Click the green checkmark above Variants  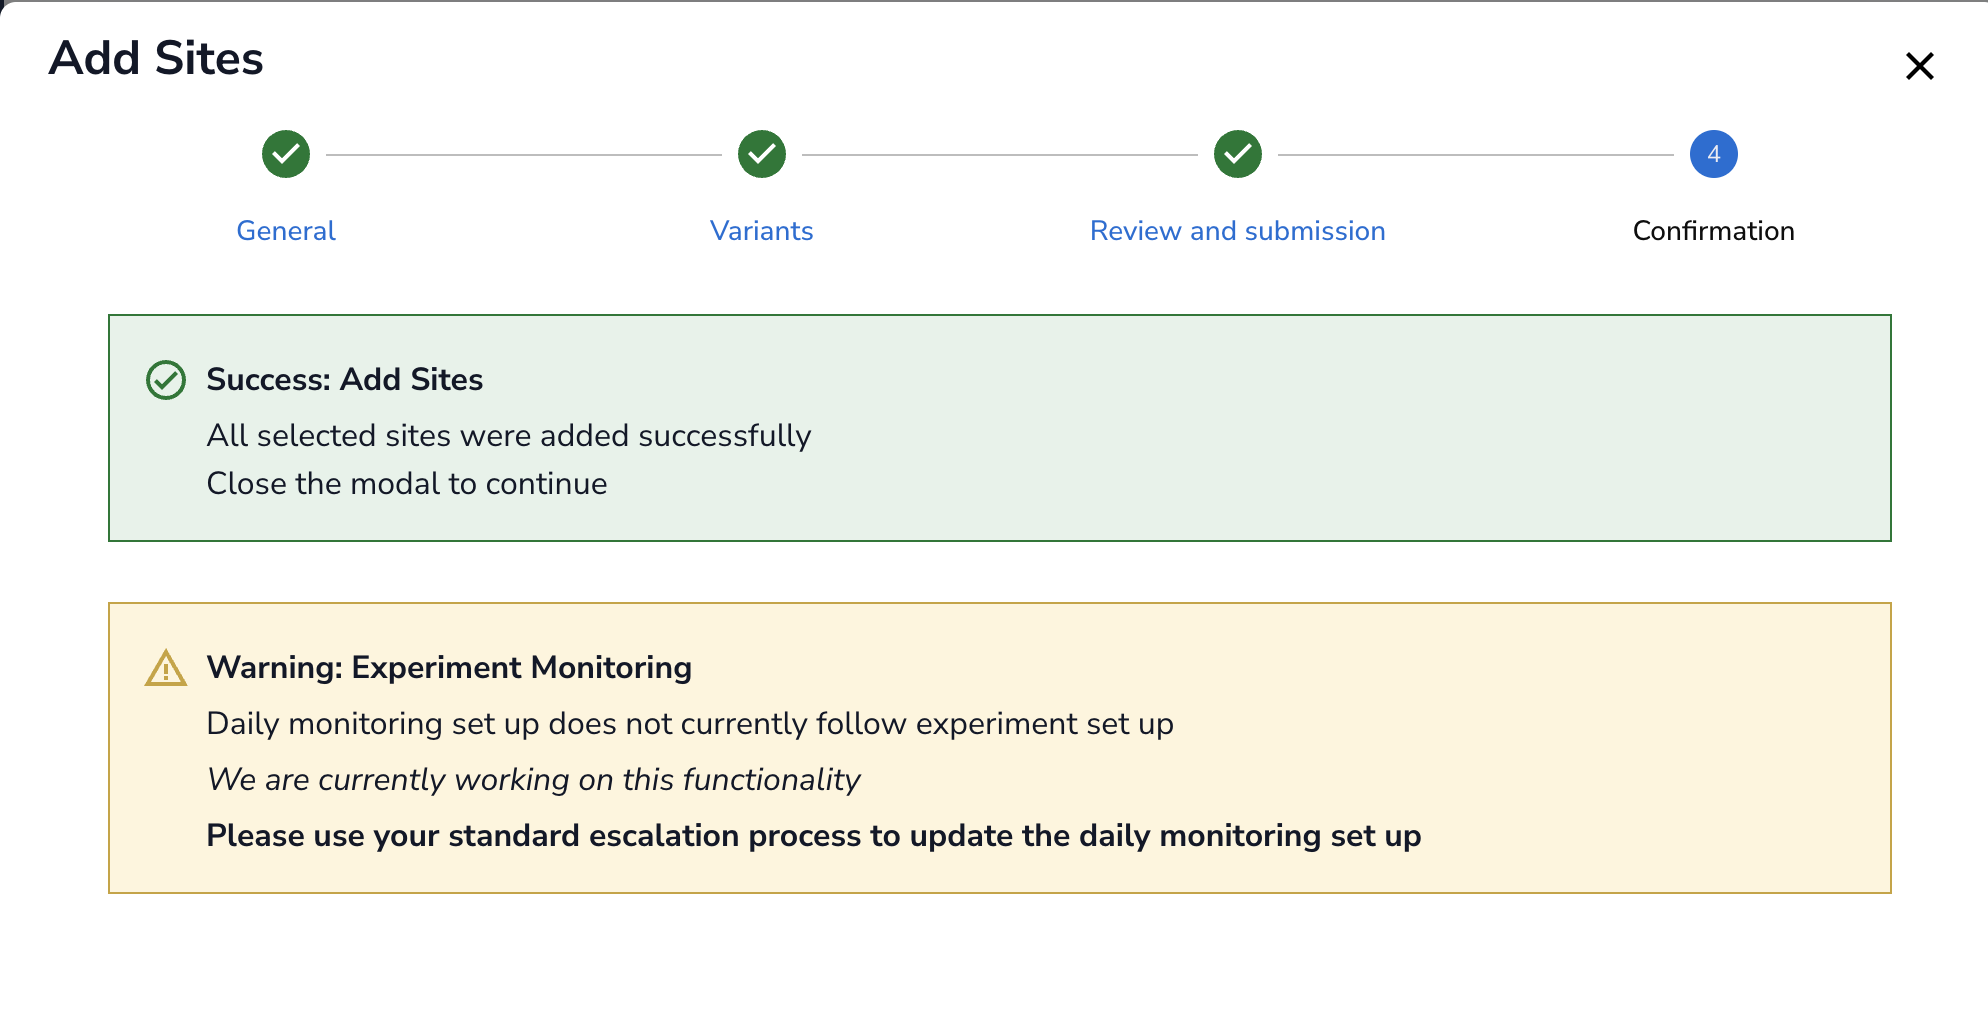(762, 154)
